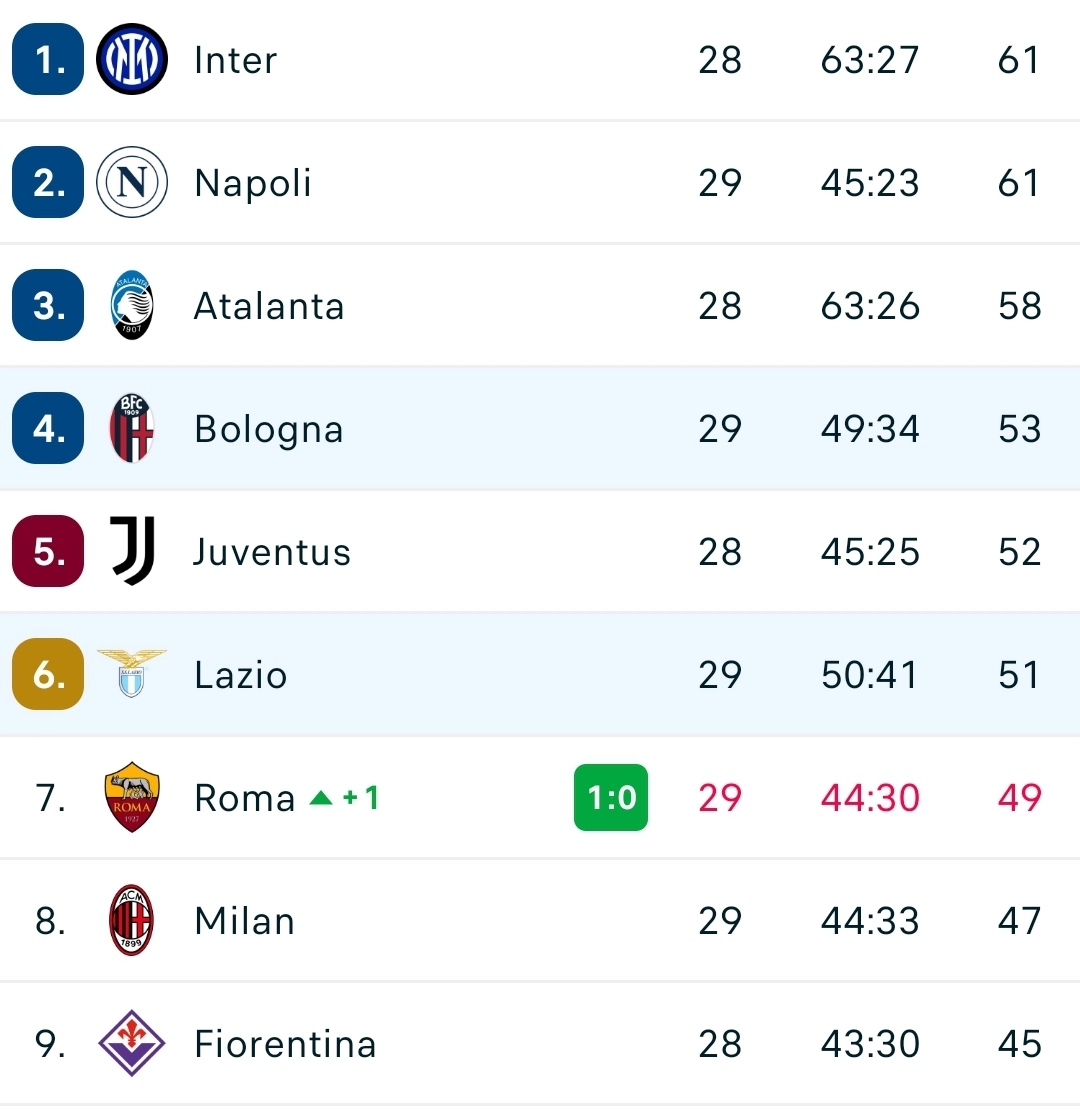Click the blue rank badge showing 1

pos(47,59)
